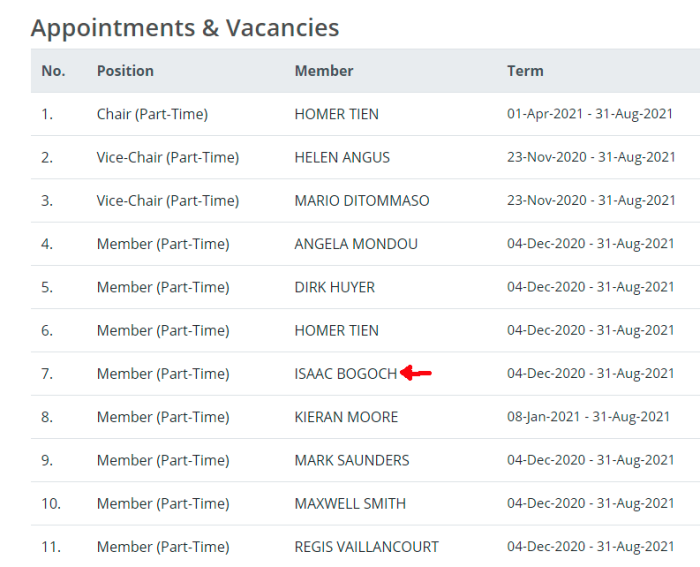Select member HOMER TIEN in Chair row
Image resolution: width=700 pixels, height=567 pixels.
pos(337,114)
